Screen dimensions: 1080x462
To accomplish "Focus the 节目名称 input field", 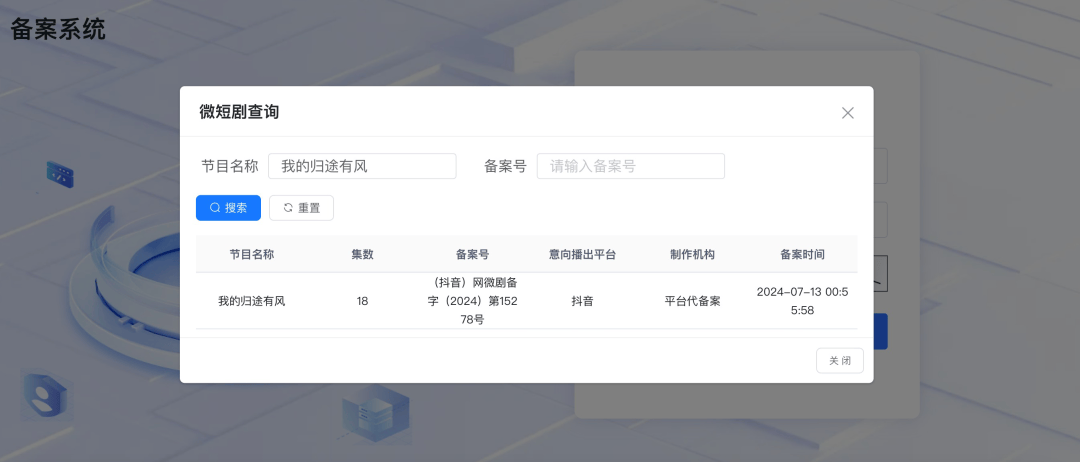I will pyautogui.click(x=361, y=166).
